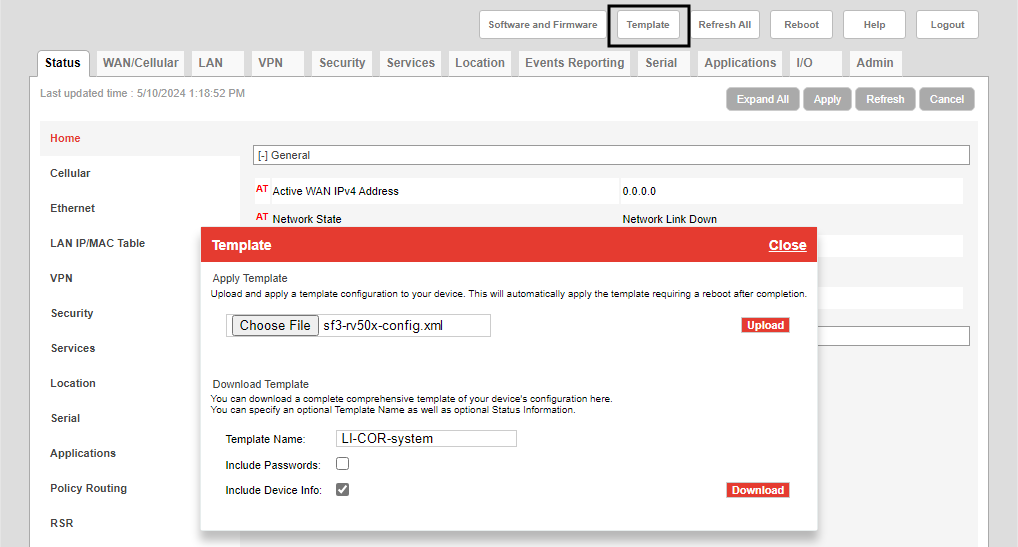Select Policy Routing in the sidebar
The image size is (1018, 547).
88,488
